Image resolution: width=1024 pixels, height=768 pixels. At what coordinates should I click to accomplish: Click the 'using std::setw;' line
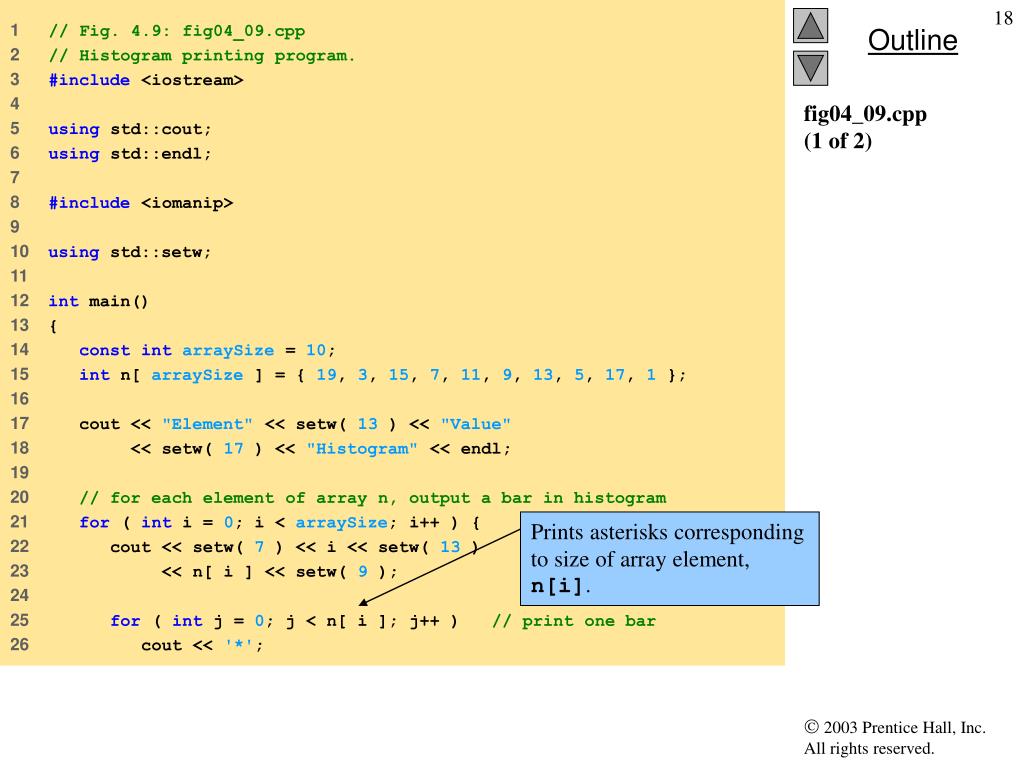point(130,252)
